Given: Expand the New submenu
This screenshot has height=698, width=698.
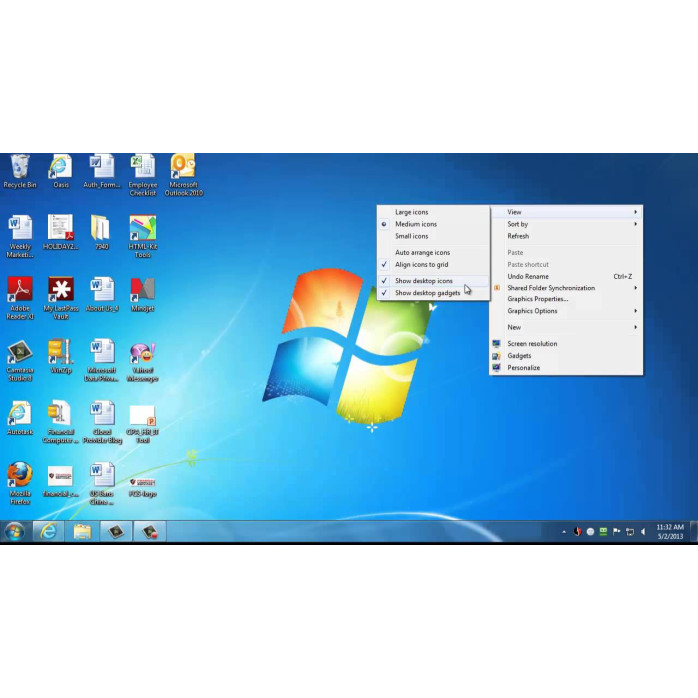Looking at the screenshot, I should point(566,327).
